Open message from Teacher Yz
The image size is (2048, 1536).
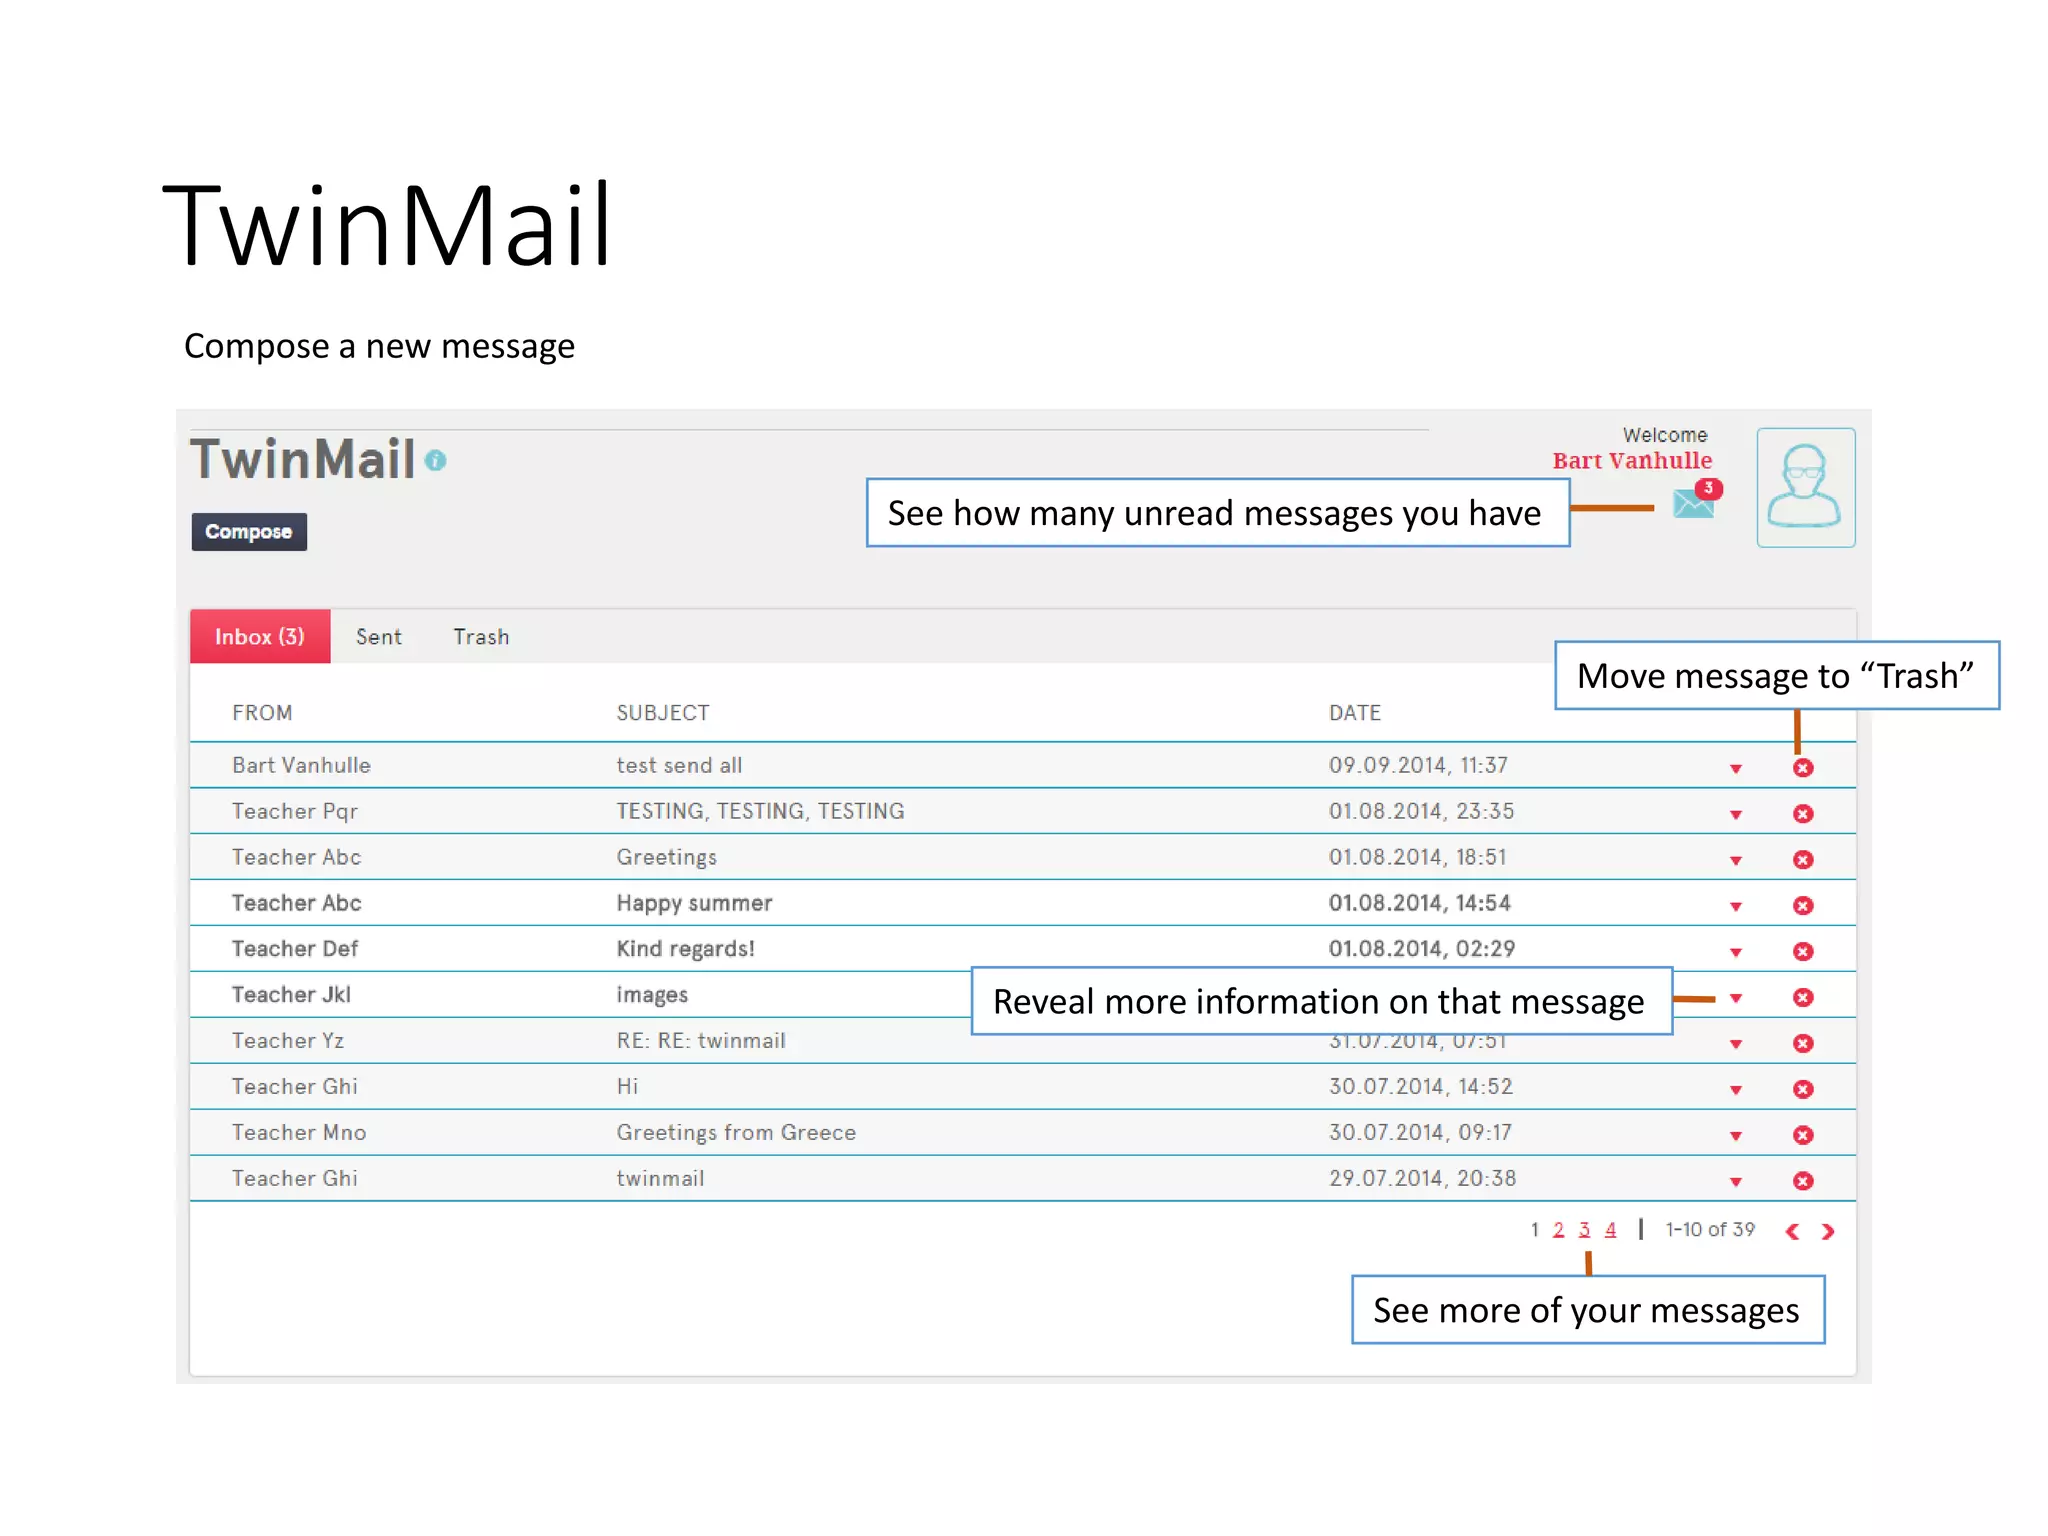[288, 1041]
